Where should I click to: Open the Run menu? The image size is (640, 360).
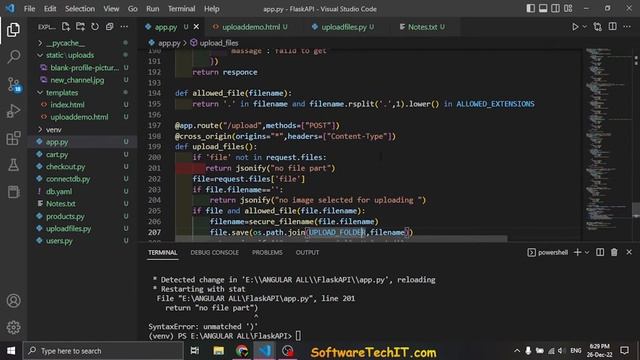153,9
